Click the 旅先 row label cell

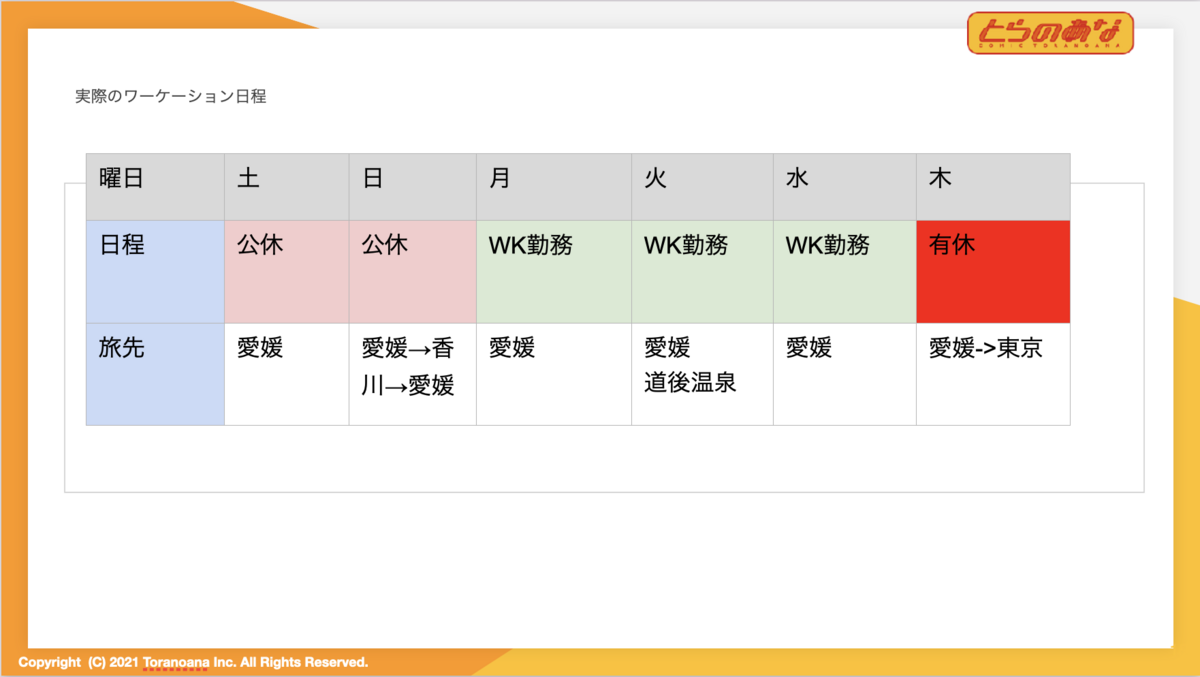click(x=155, y=374)
